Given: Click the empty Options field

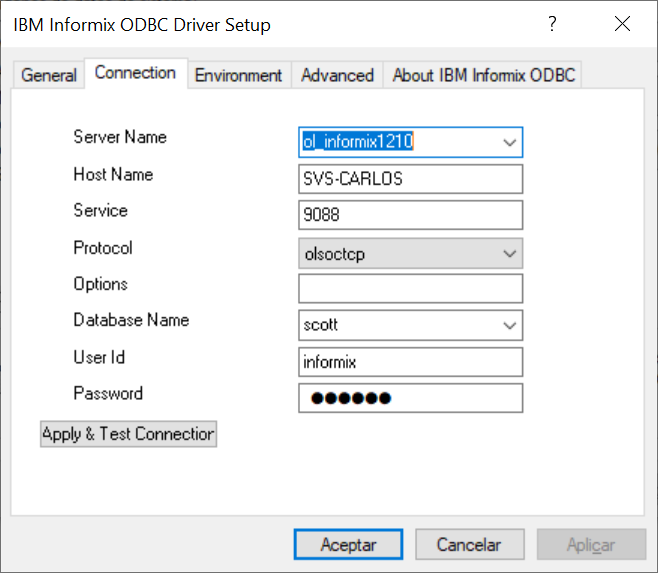Looking at the screenshot, I should (x=410, y=288).
